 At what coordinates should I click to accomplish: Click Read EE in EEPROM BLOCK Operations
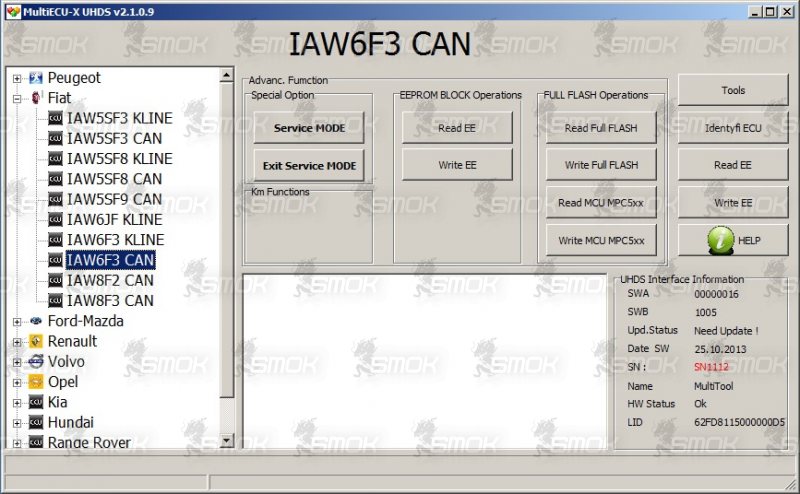coord(457,128)
